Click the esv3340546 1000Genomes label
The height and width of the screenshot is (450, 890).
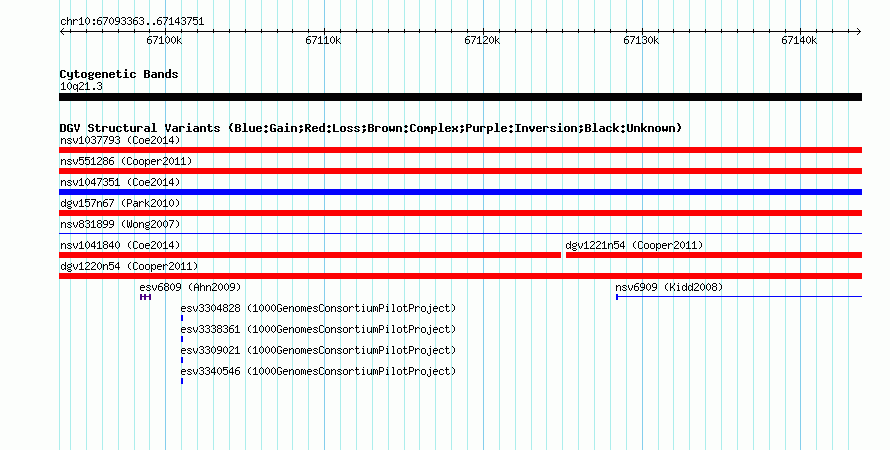pos(318,371)
